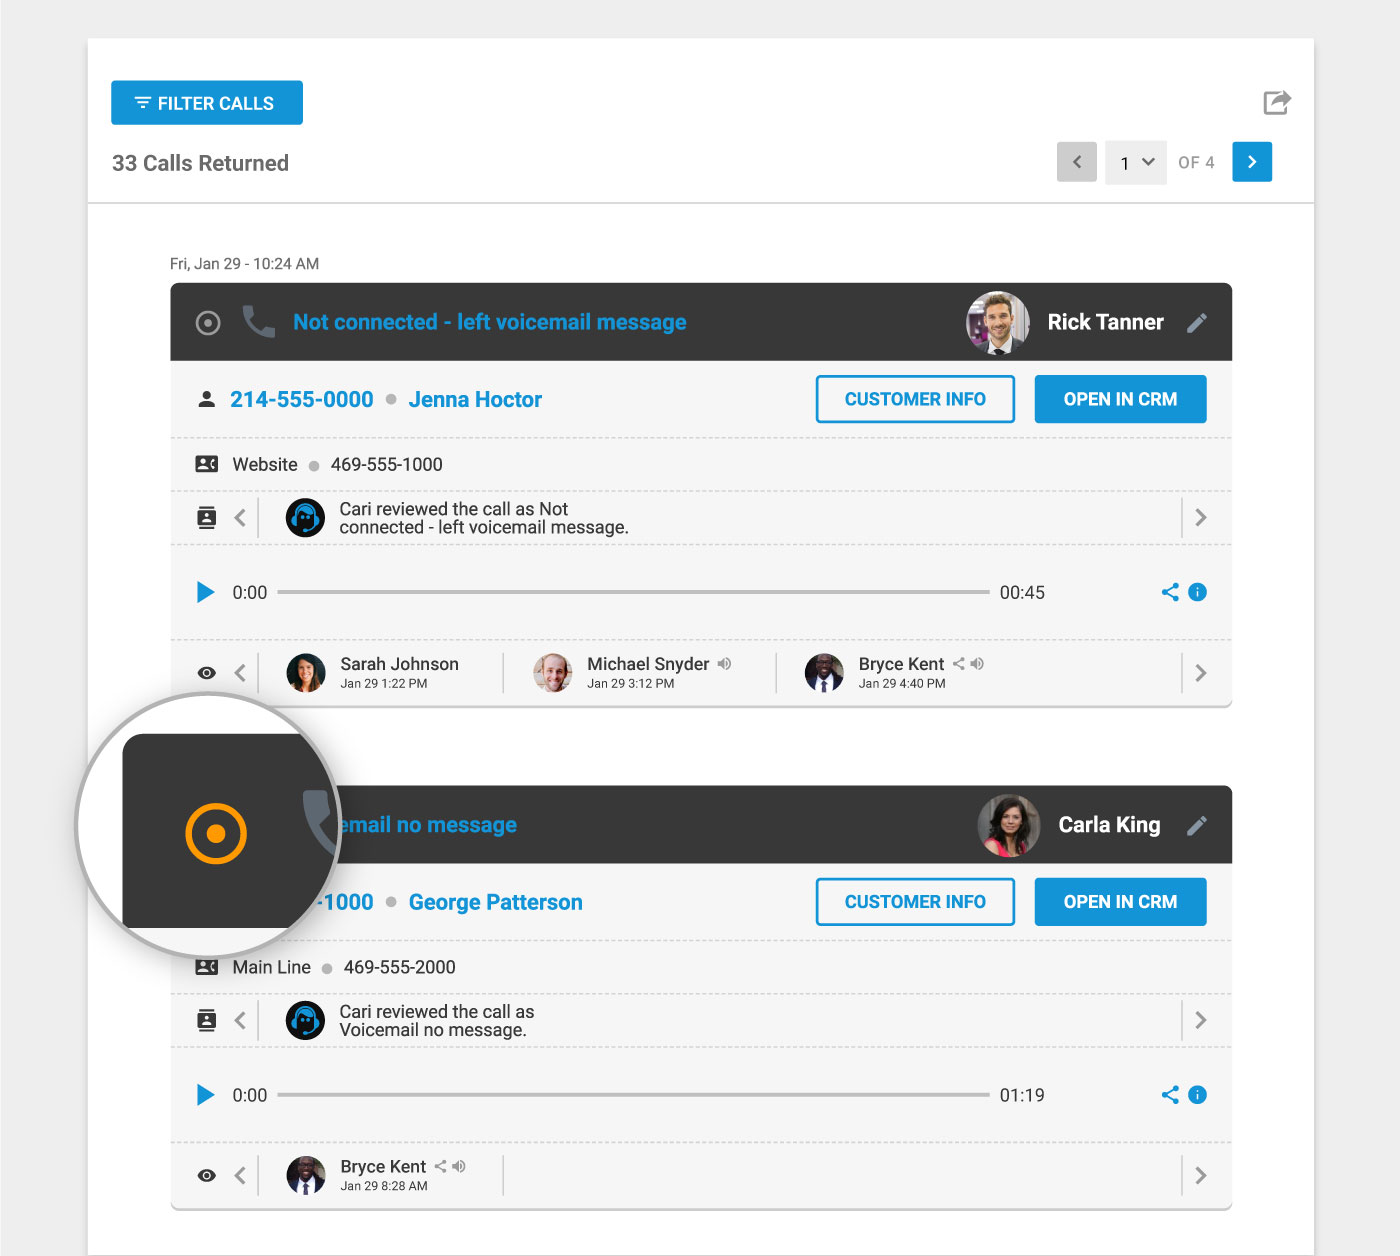Toggle viewers eye icon in Jenna Hoctor call
Screen dimensions: 1400x1256
[207, 673]
